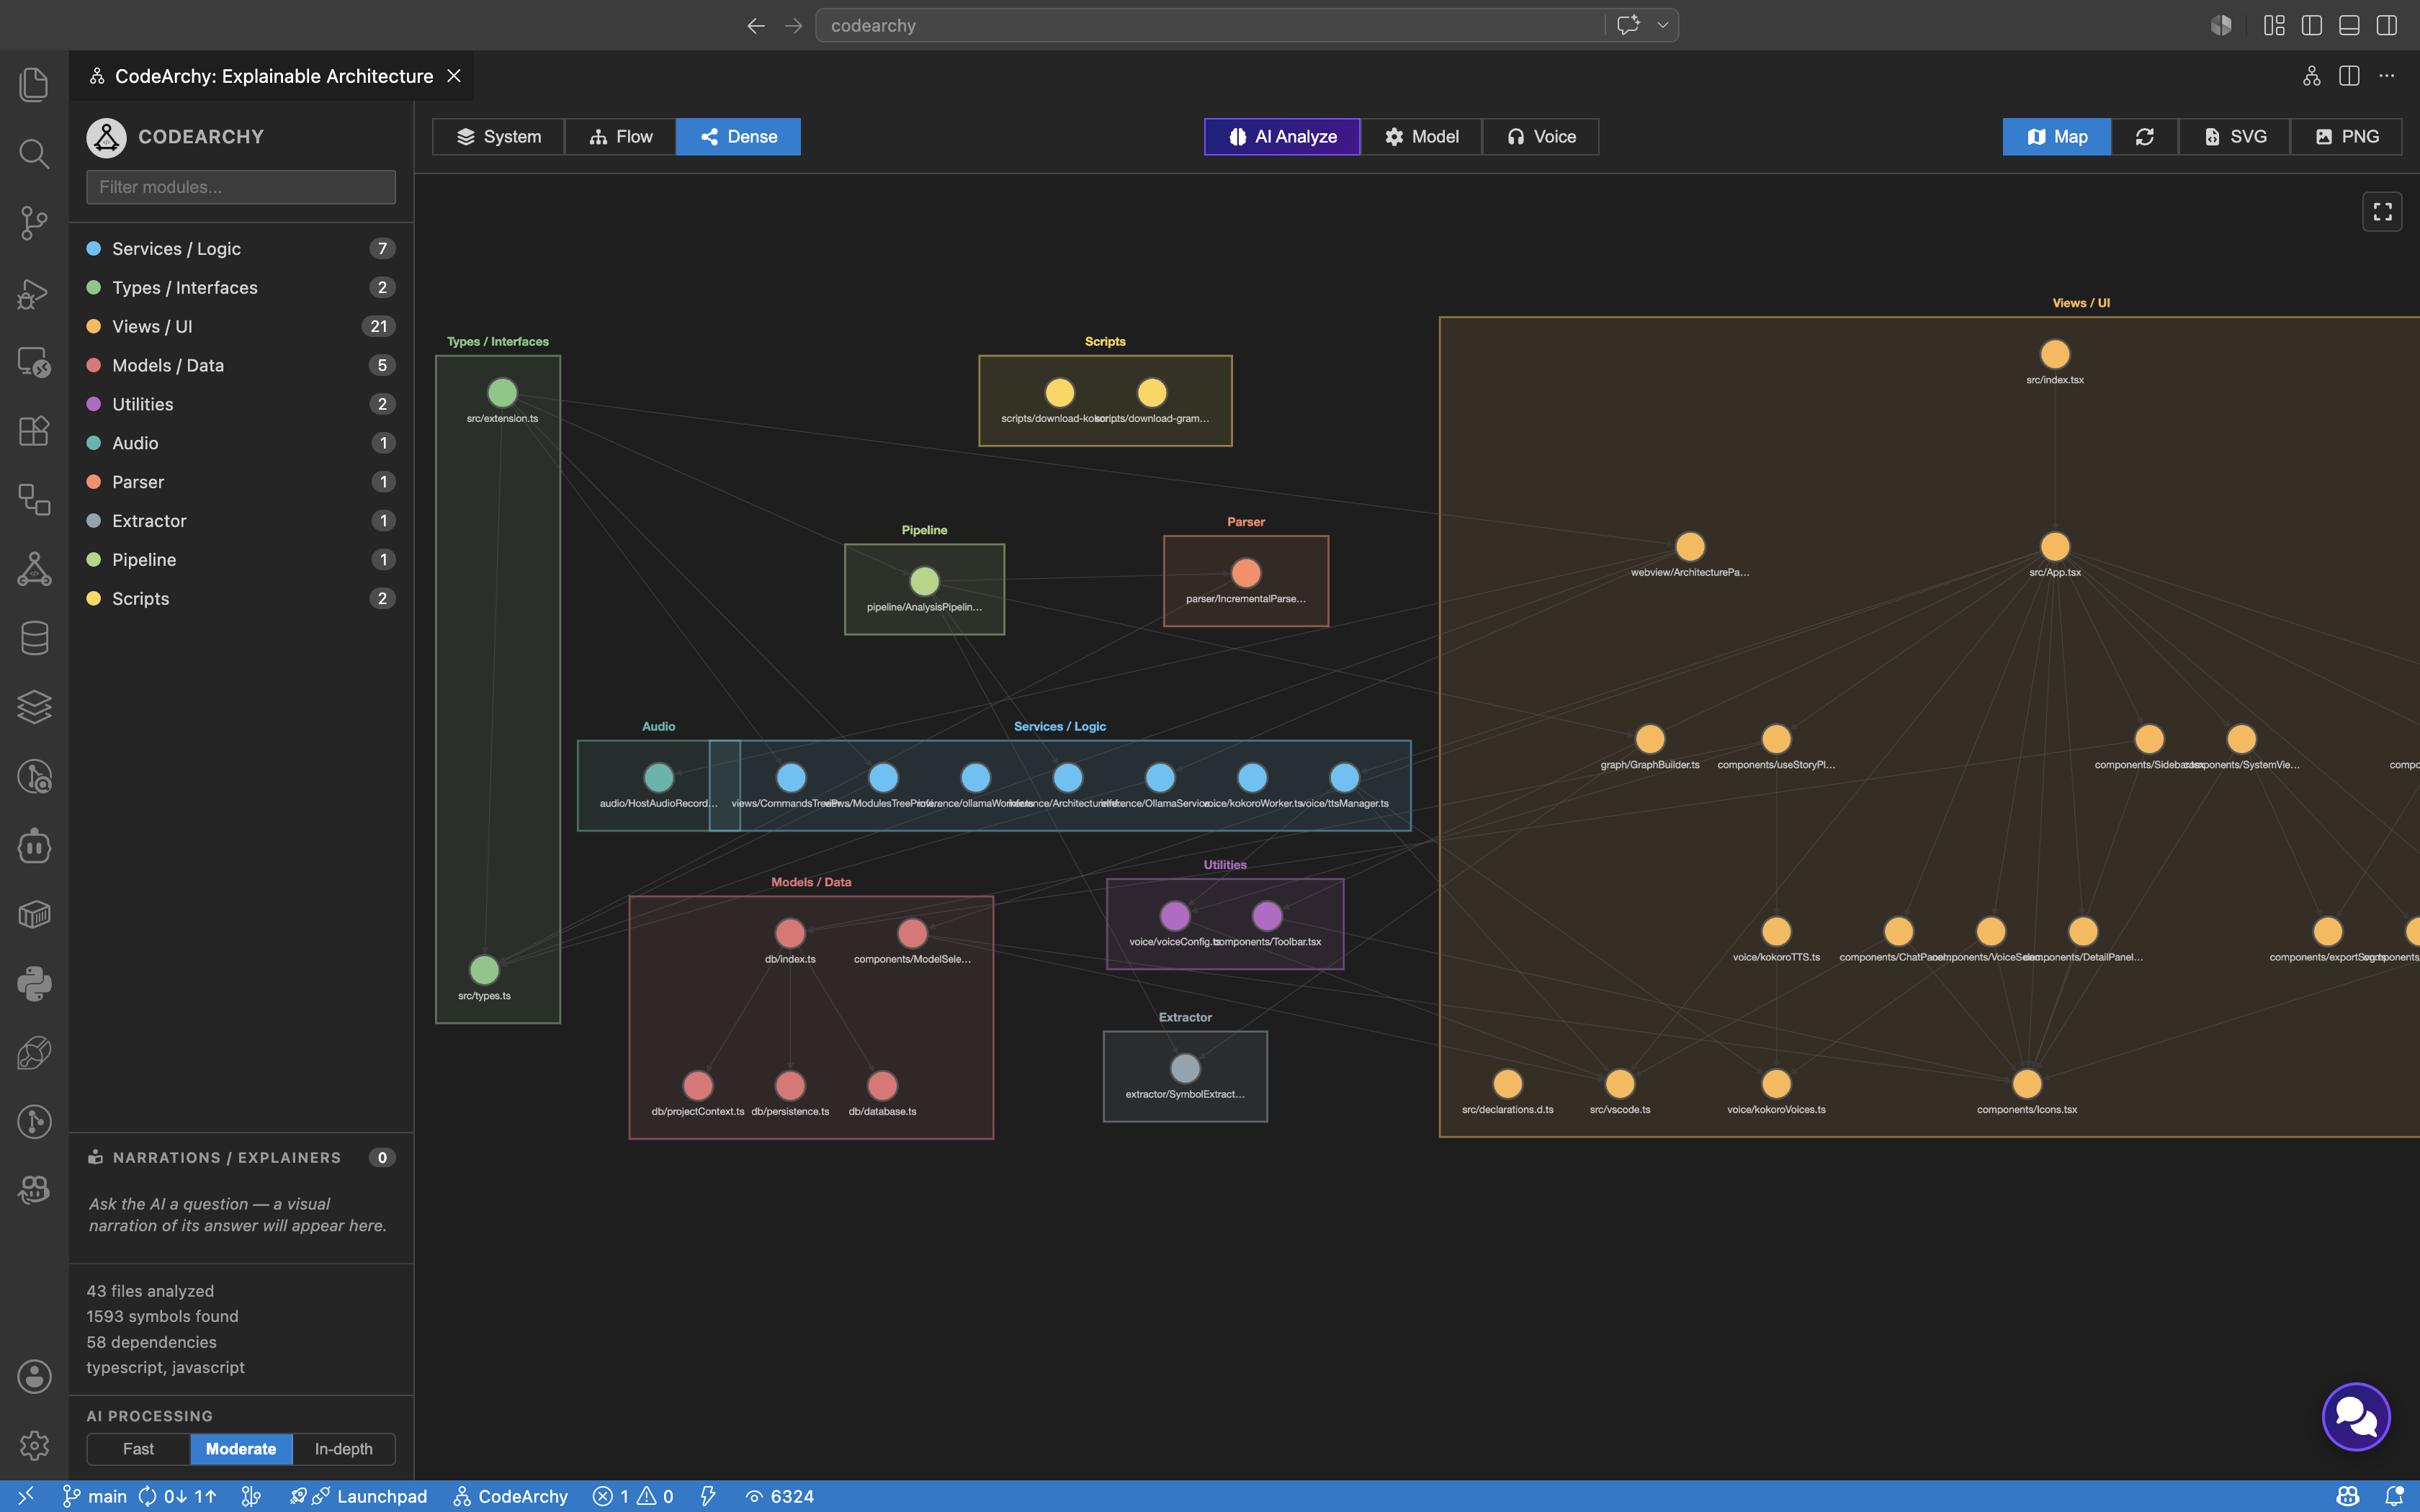The image size is (2420, 1512).
Task: Click the split editor icon
Action: (x=2349, y=76)
